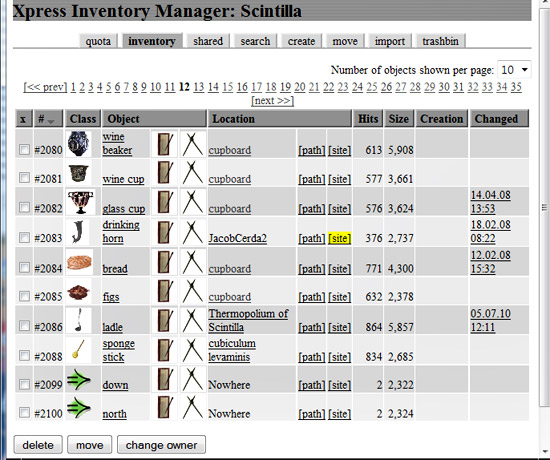Switch to the quota tab
The width and height of the screenshot is (550, 460).
(x=98, y=41)
